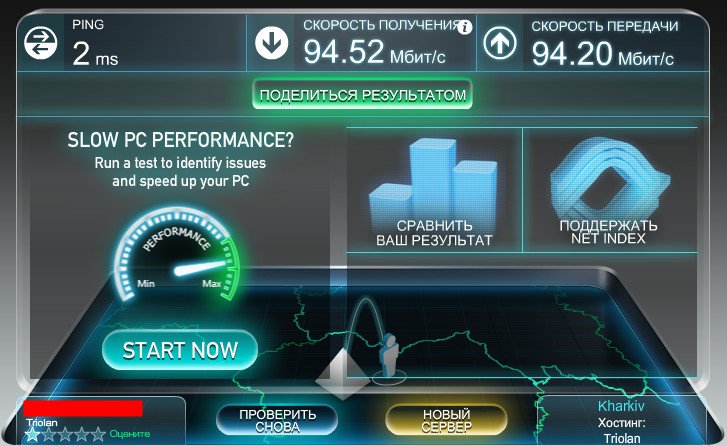This screenshot has height=446, width=727.
Task: Click the Kharkiv server name
Action: (x=621, y=406)
